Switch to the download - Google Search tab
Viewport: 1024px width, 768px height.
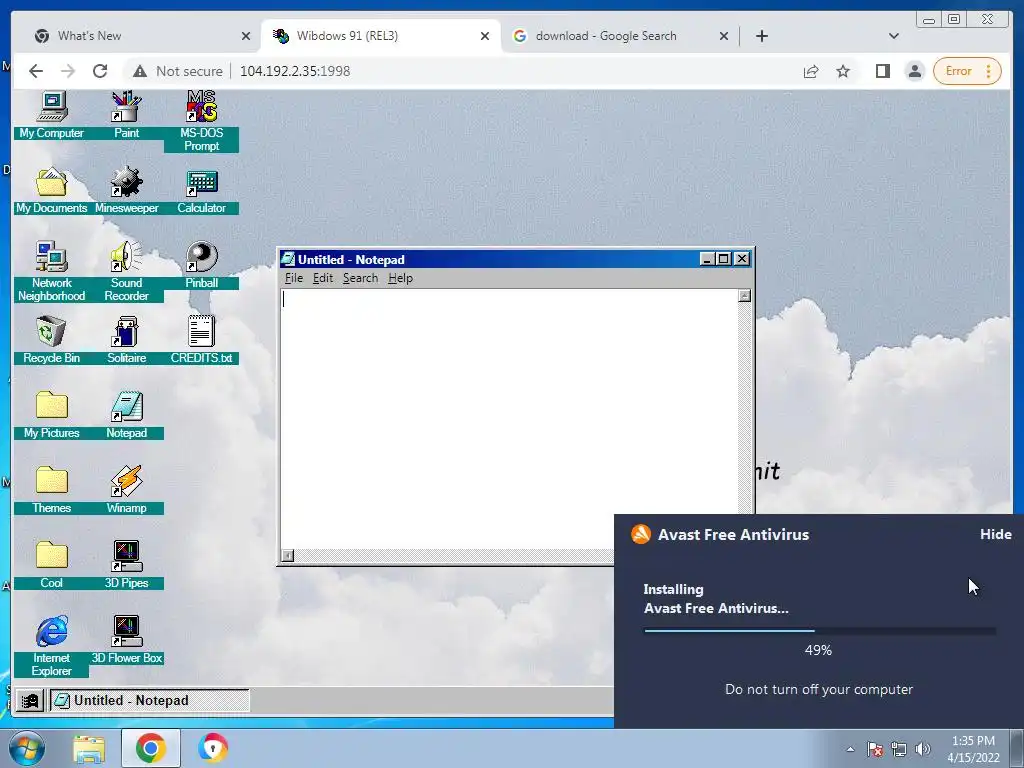620,36
